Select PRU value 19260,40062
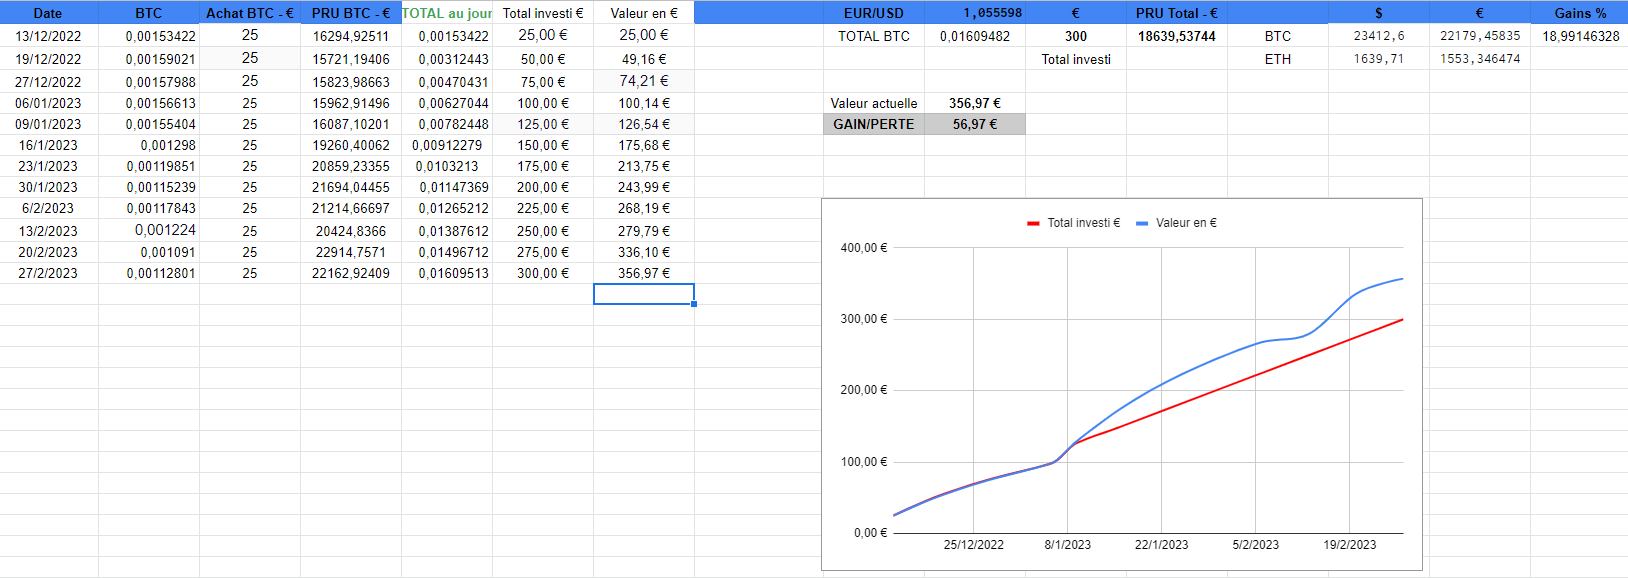1628x578 pixels. tap(351, 145)
